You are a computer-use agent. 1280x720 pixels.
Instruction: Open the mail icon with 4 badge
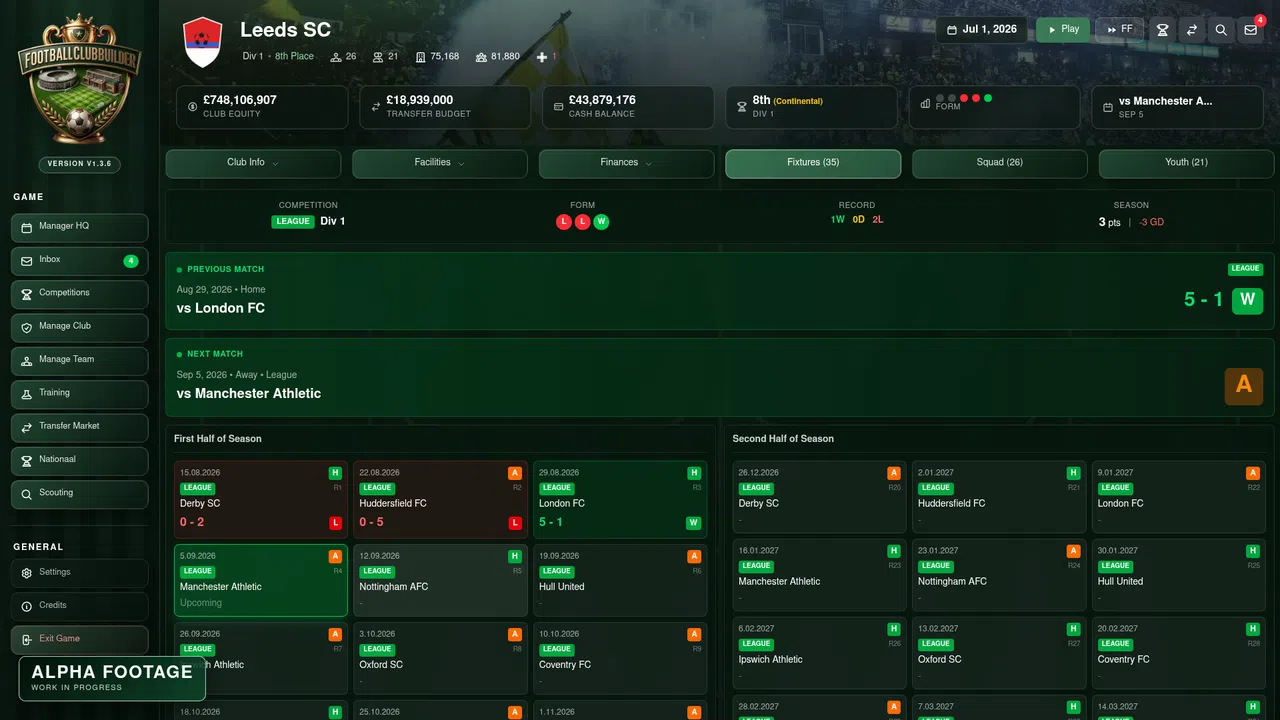(x=1250, y=30)
